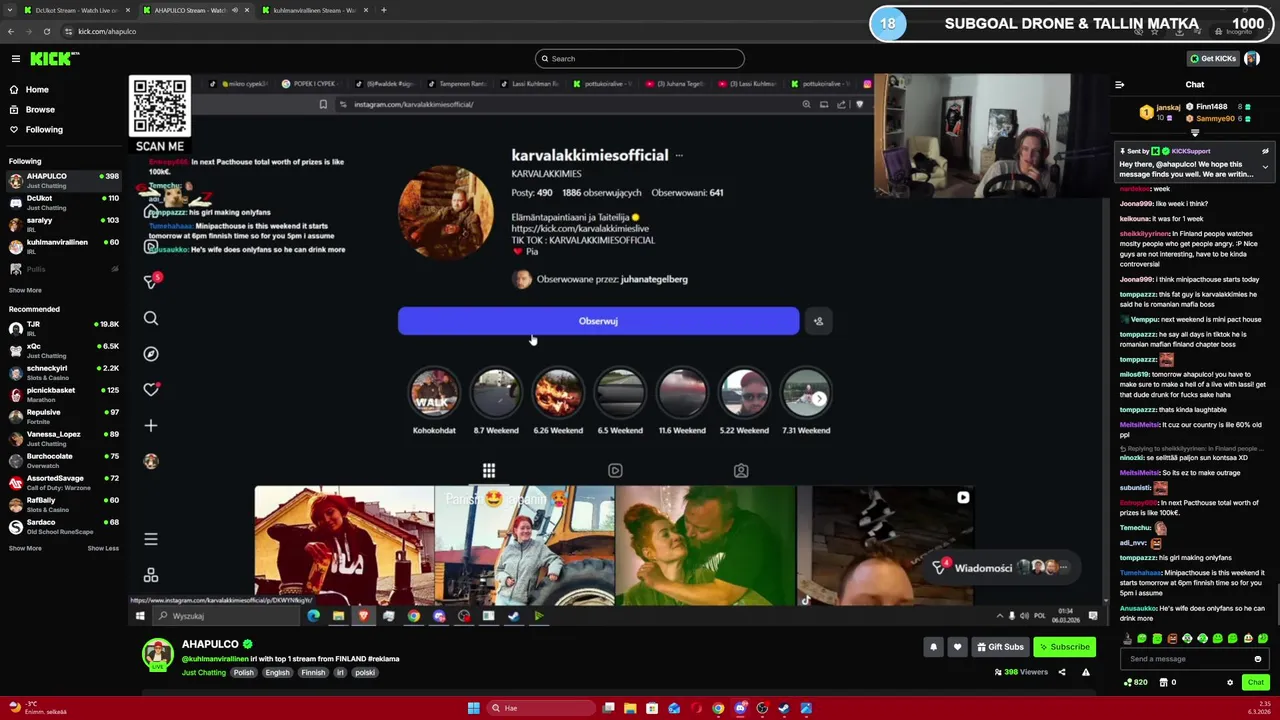The height and width of the screenshot is (720, 1280).
Task: Follow AHAPULCO with the heart button
Action: coord(957,647)
